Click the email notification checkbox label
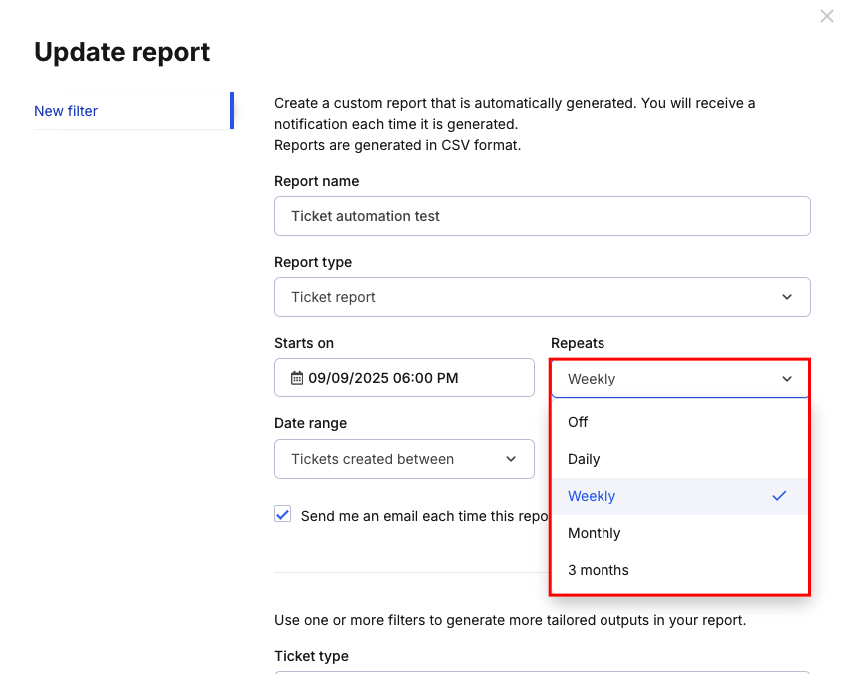The image size is (845, 674). [424, 516]
